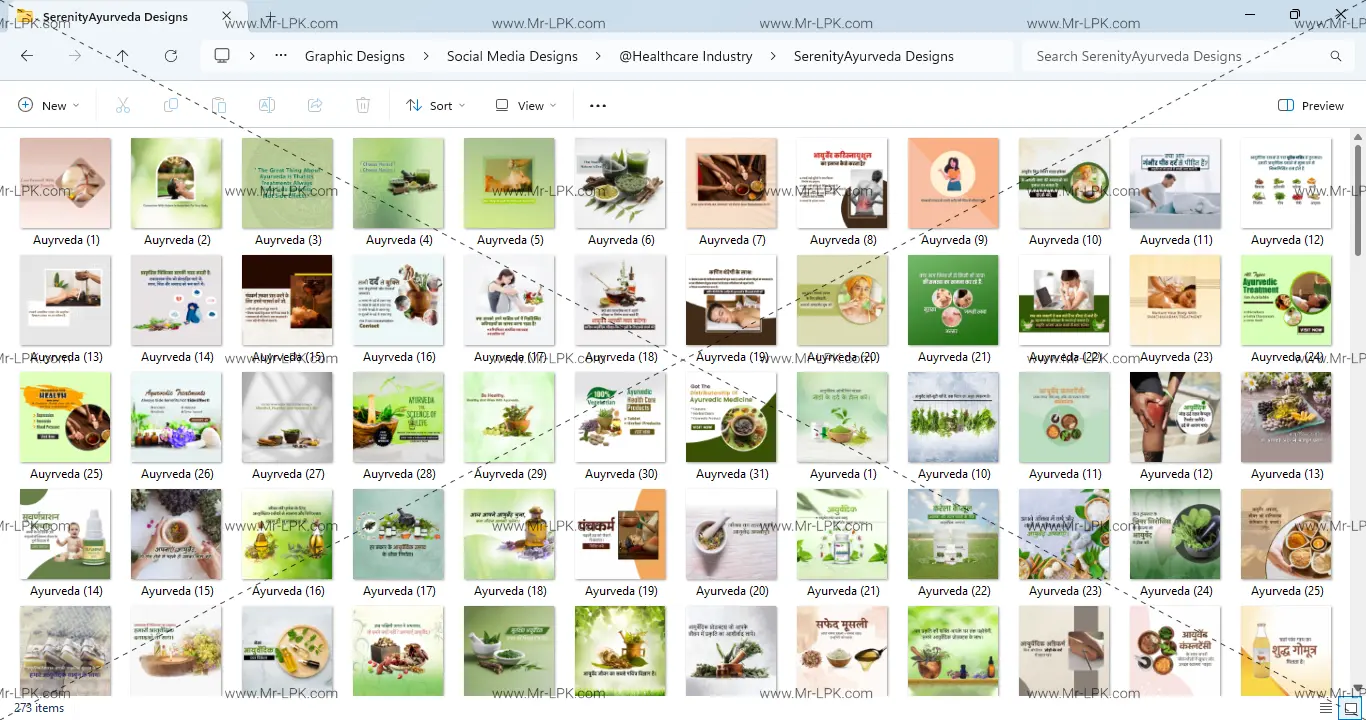
Task: Click the Share icon in toolbar
Action: coord(315,105)
